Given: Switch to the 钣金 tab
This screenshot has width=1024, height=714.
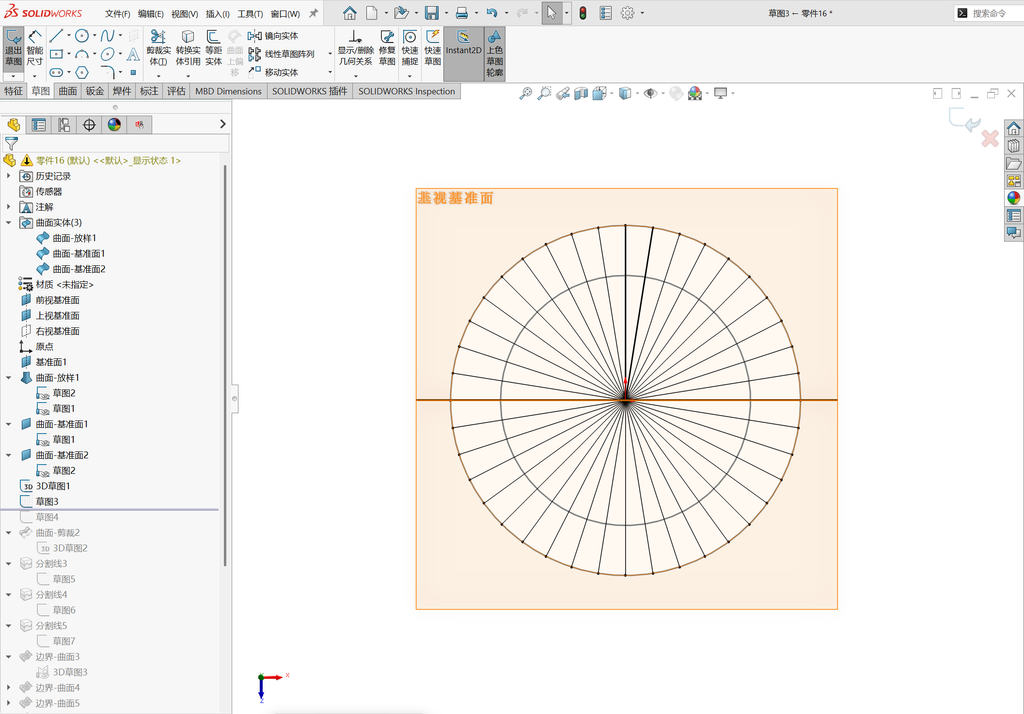Looking at the screenshot, I should (x=95, y=91).
